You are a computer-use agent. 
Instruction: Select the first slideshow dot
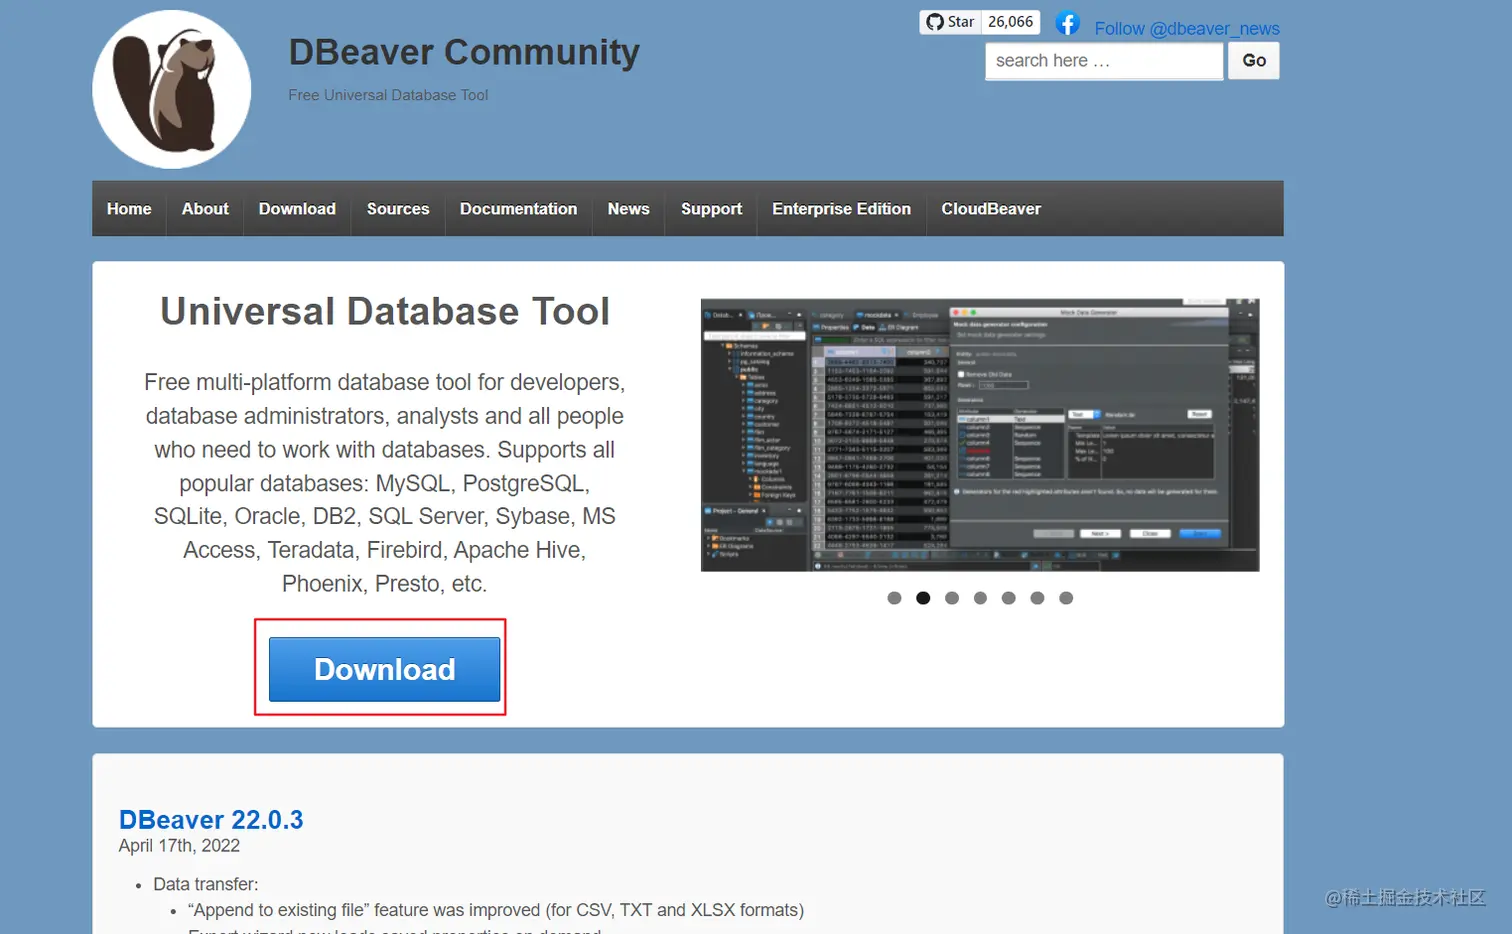tap(894, 598)
